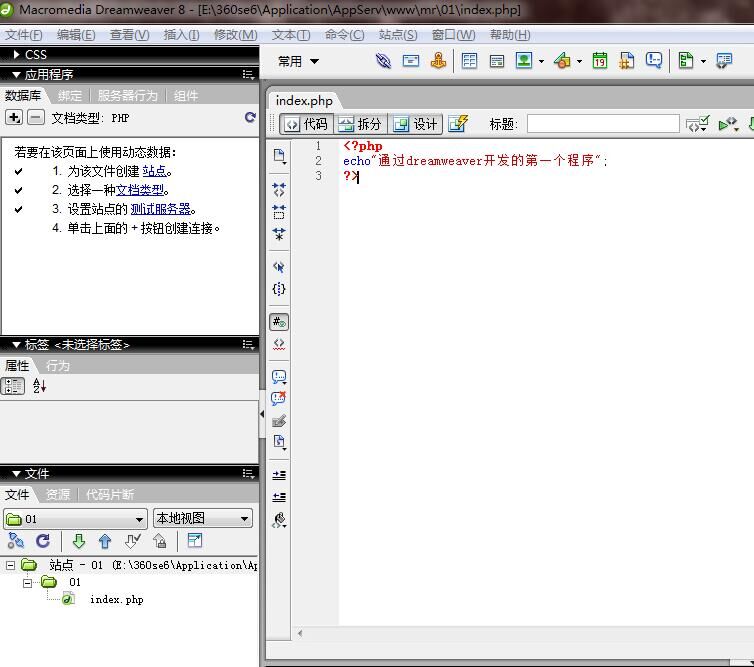754x667 pixels.
Task: Apply Comment from coding toolbar
Action: coord(279,377)
